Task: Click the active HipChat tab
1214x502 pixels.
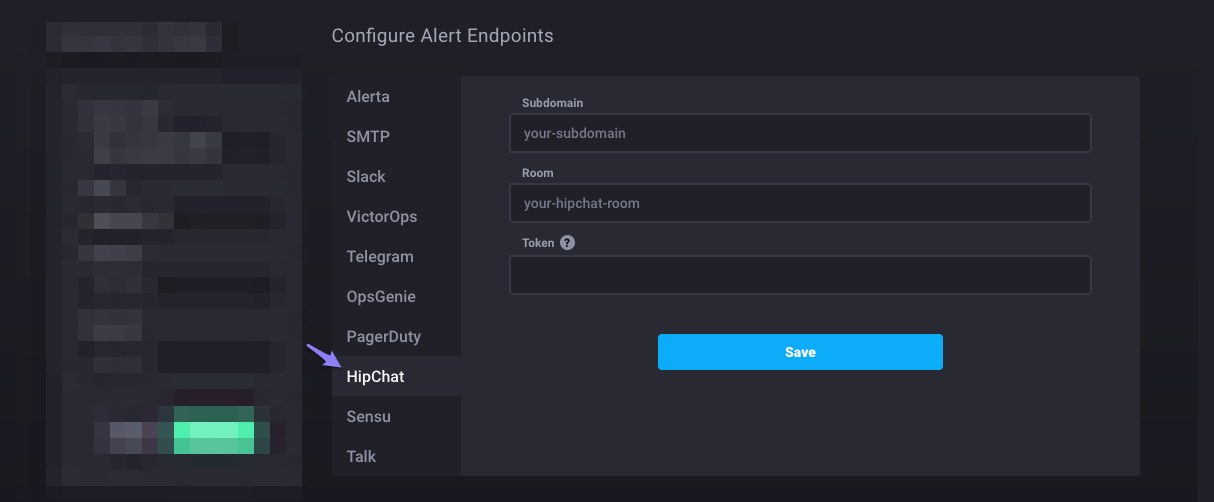Action: point(375,377)
